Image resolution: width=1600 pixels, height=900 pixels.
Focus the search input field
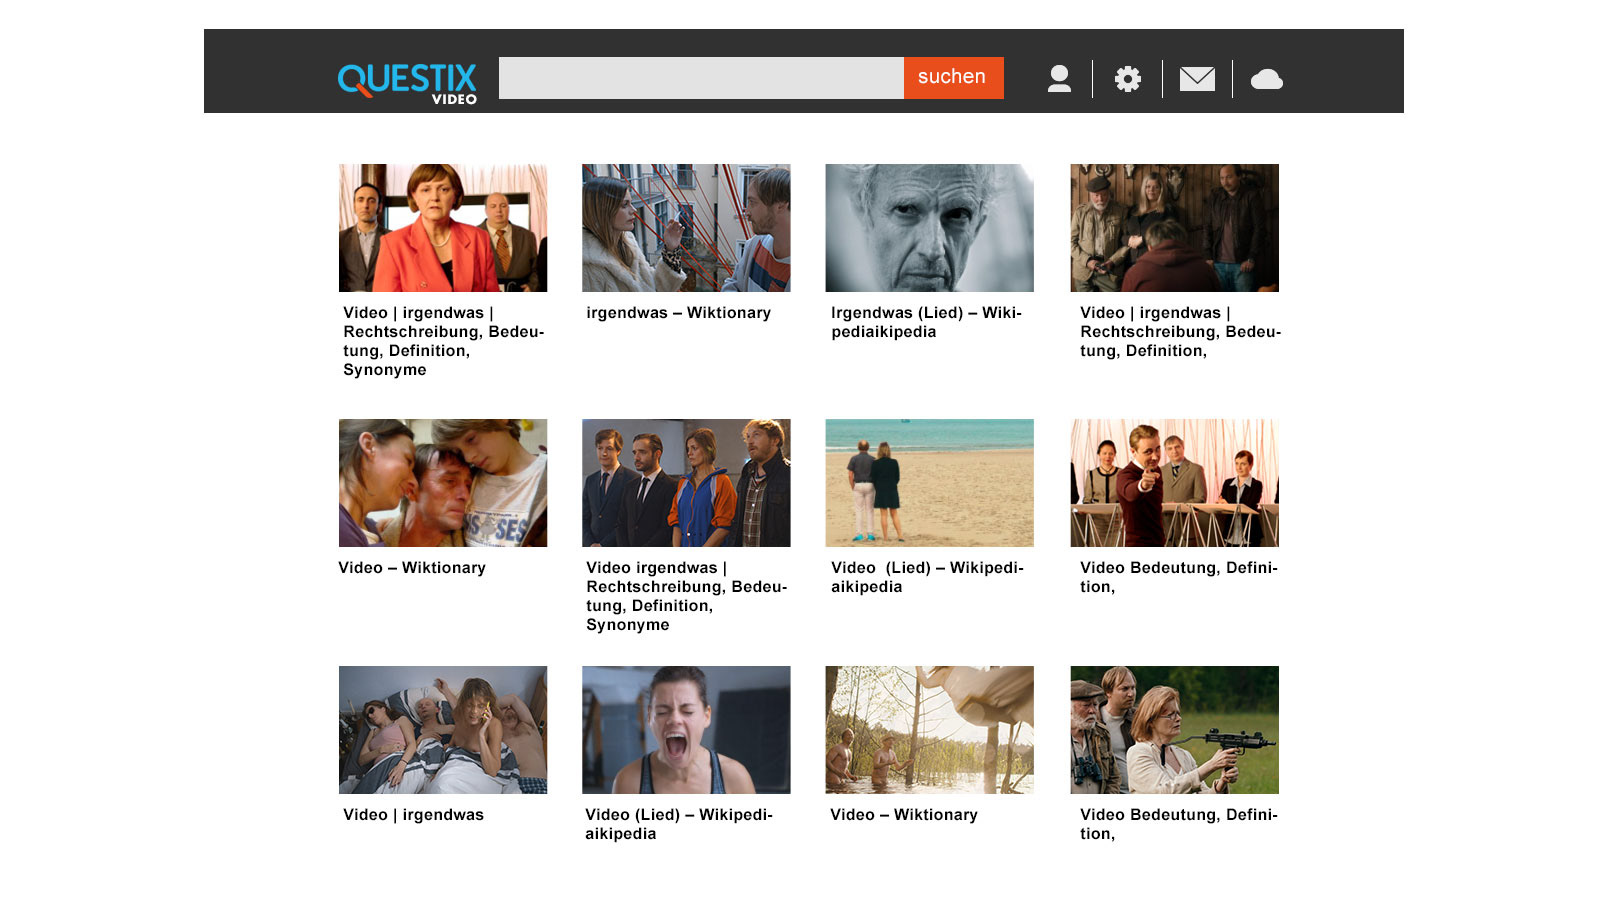coord(701,78)
